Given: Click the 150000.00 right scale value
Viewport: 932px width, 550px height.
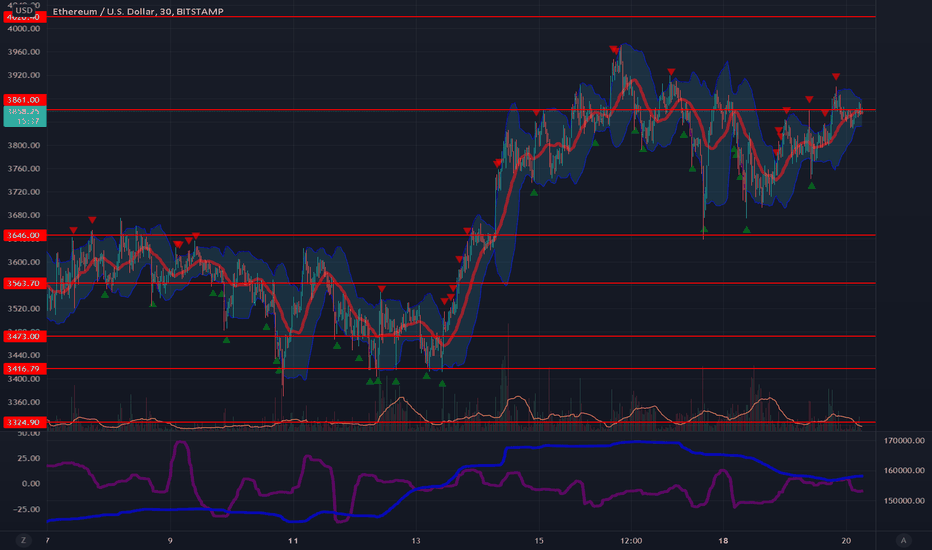Looking at the screenshot, I should 904,501.
